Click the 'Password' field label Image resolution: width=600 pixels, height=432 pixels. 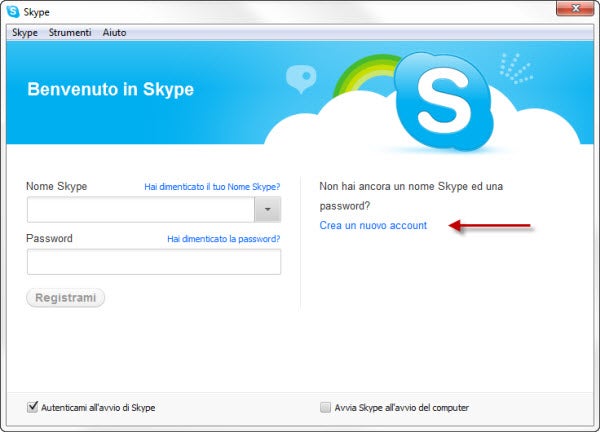(x=49, y=238)
